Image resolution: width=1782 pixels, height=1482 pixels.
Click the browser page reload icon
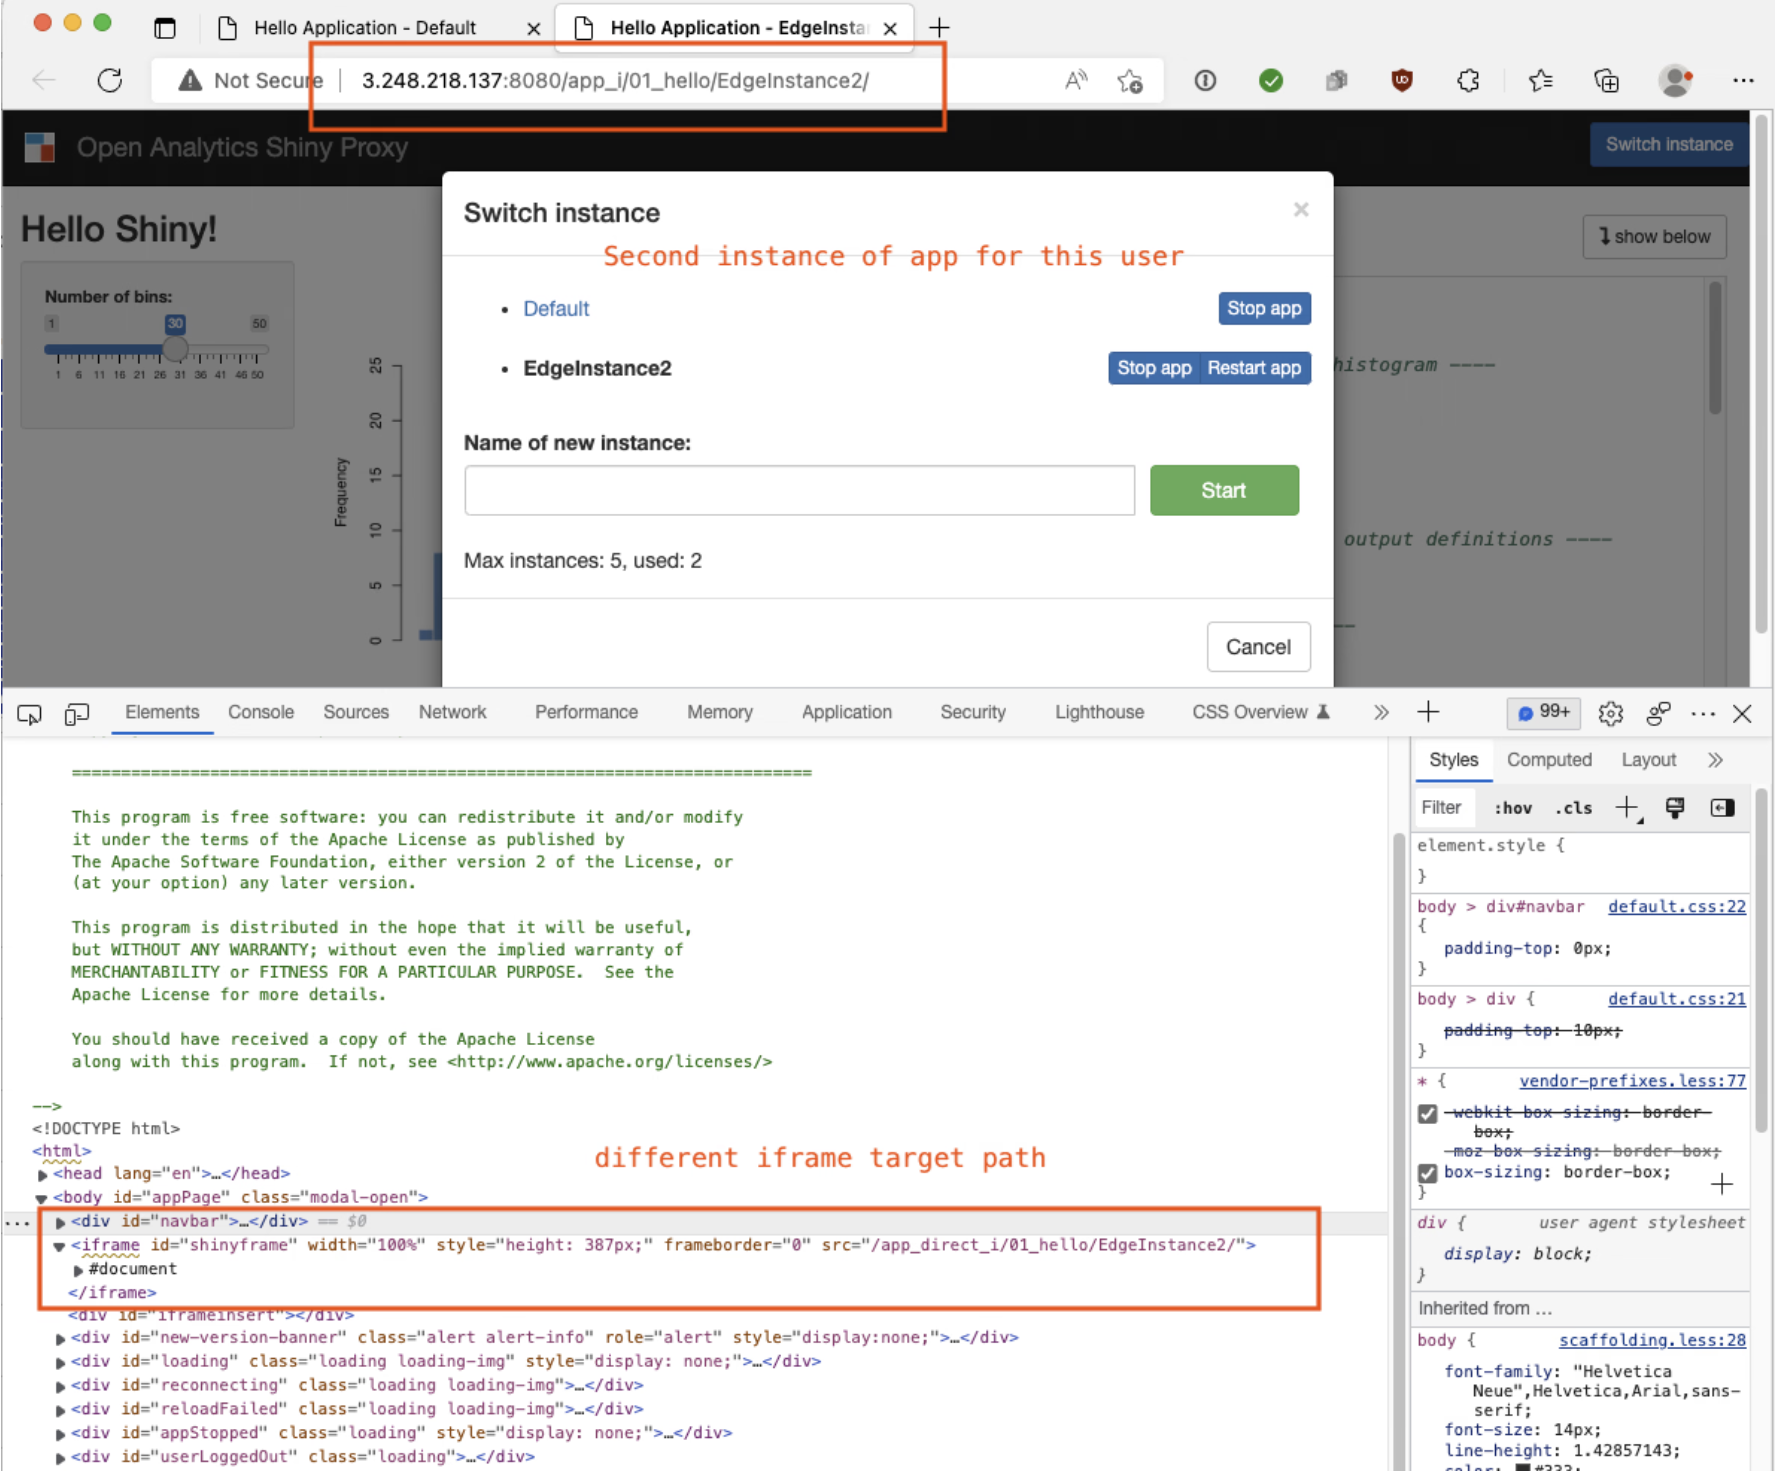pos(110,81)
